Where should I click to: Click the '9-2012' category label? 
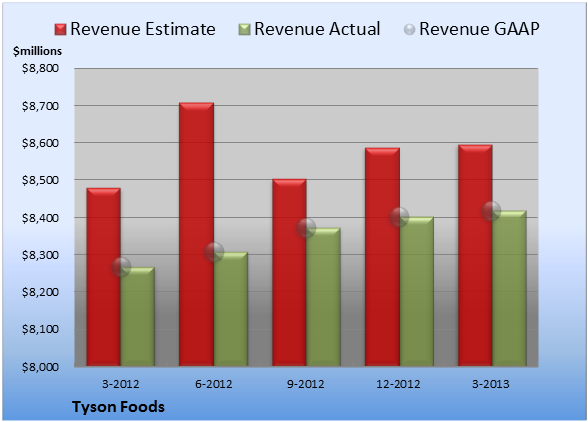pyautogui.click(x=306, y=384)
